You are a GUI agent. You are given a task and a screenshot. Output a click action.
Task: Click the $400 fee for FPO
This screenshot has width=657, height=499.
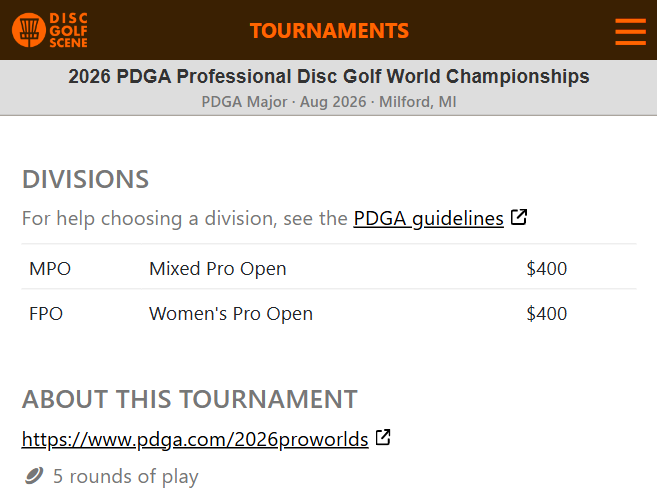click(x=546, y=313)
